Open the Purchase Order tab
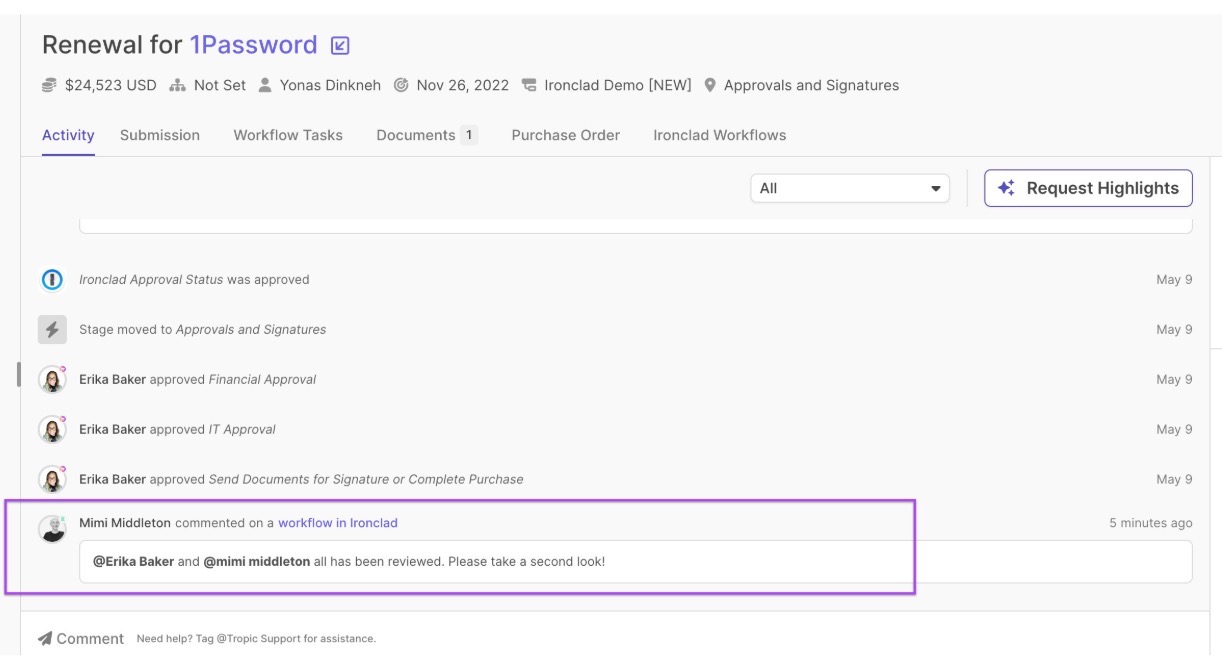 coord(566,135)
